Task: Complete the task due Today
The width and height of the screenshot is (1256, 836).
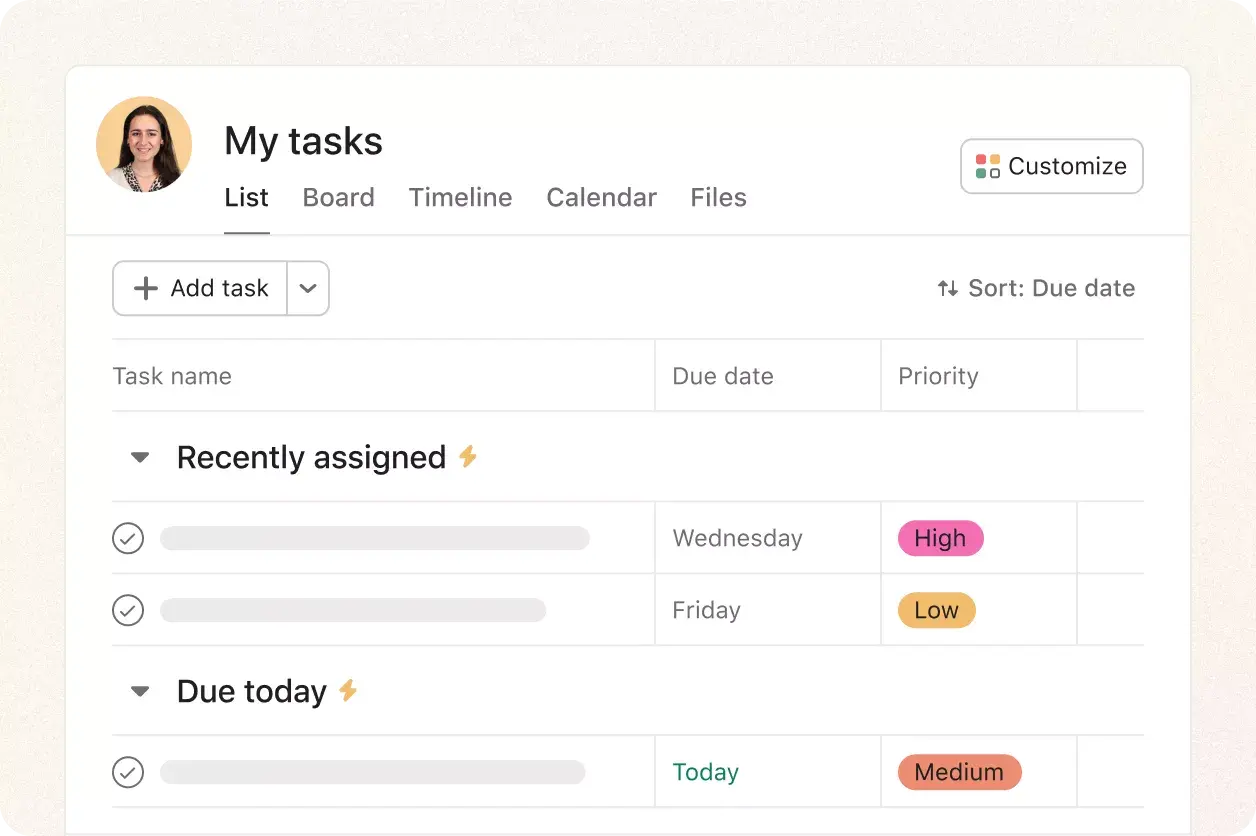Action: (x=128, y=771)
